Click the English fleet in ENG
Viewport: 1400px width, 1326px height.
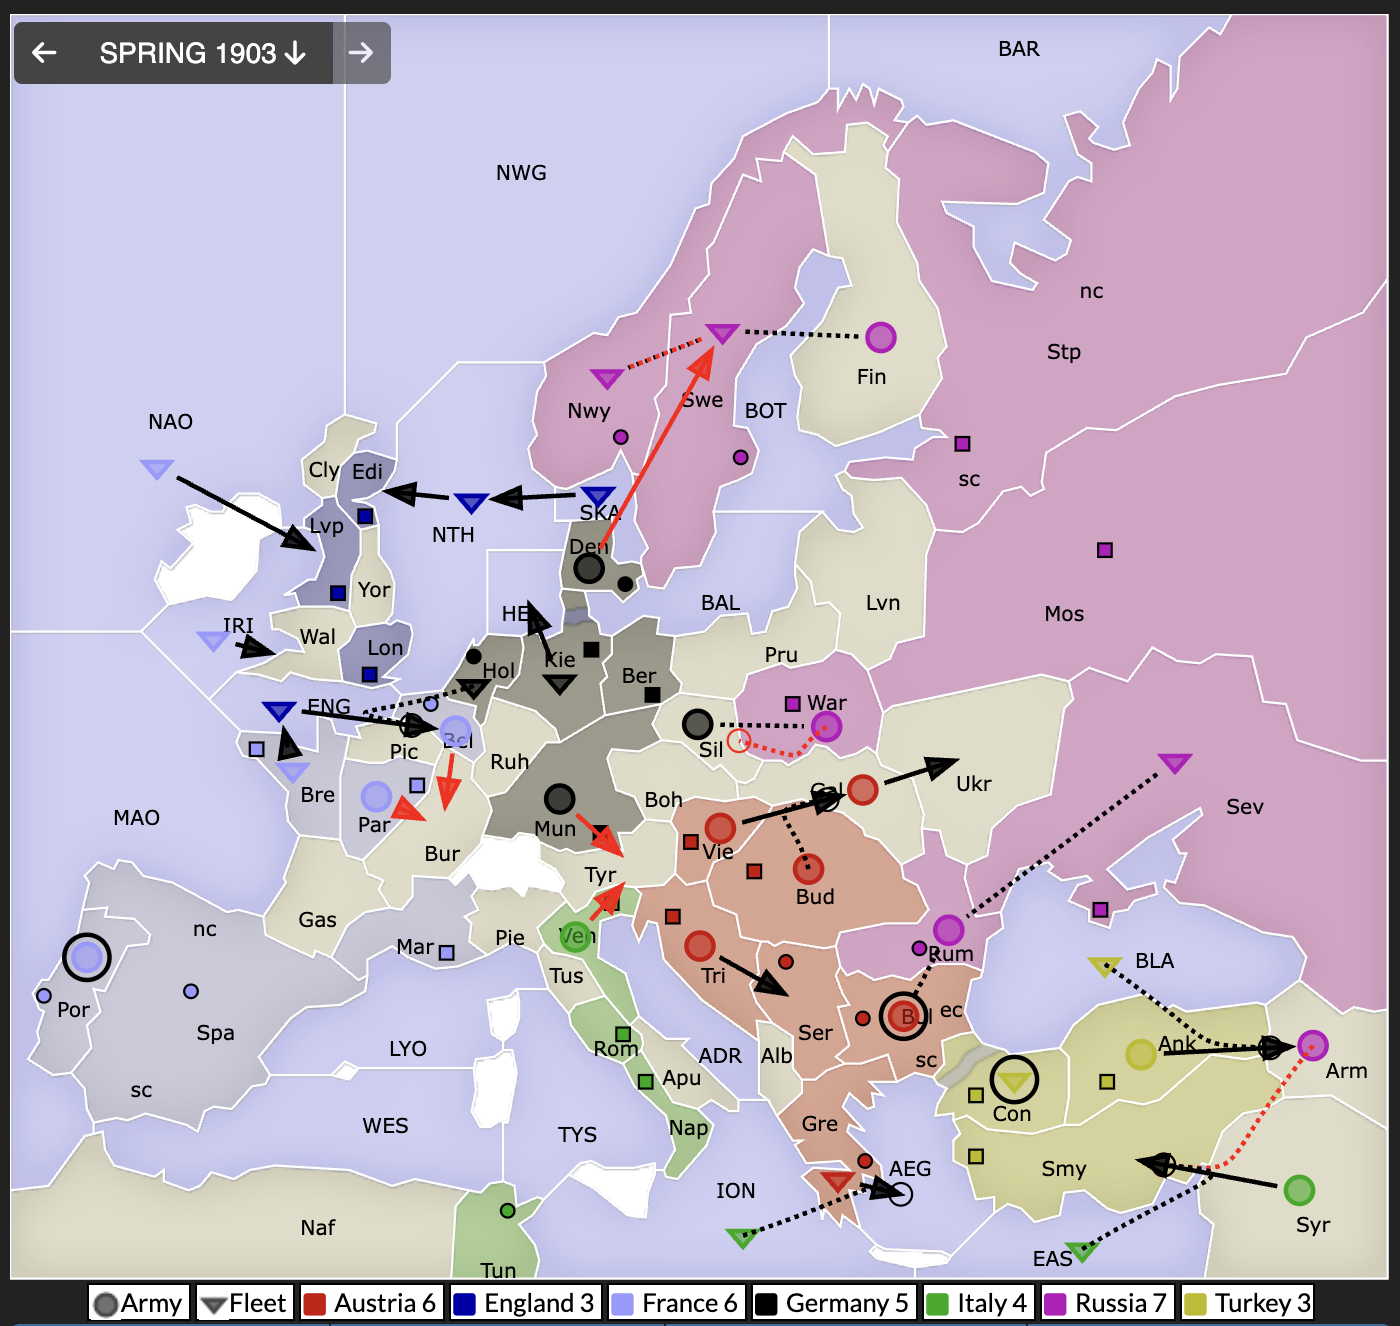tap(279, 710)
